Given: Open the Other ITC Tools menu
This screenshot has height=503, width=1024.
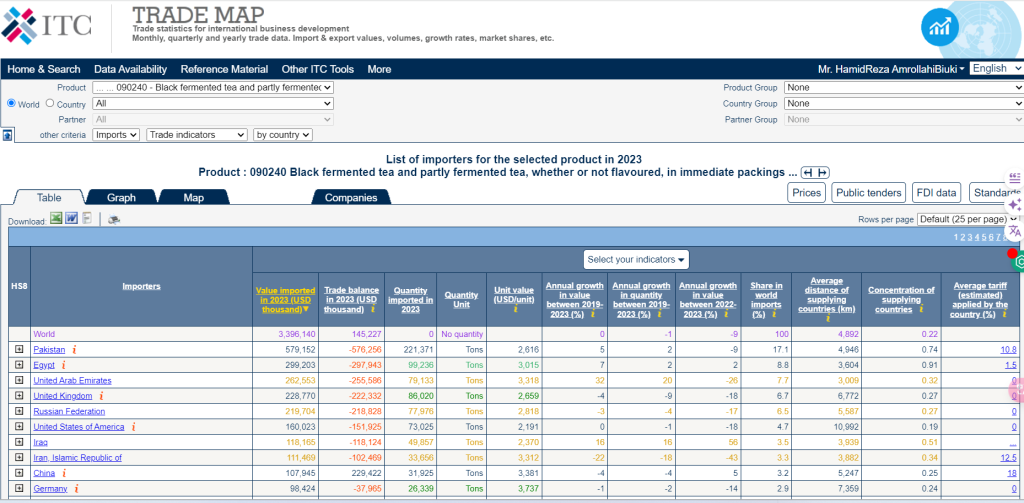Looking at the screenshot, I should 317,69.
